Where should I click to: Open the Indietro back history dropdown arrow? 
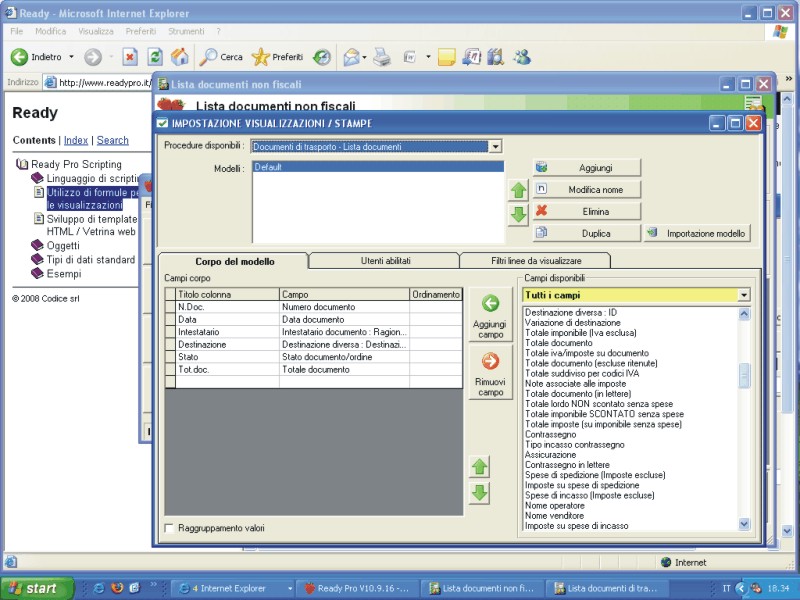click(71, 57)
